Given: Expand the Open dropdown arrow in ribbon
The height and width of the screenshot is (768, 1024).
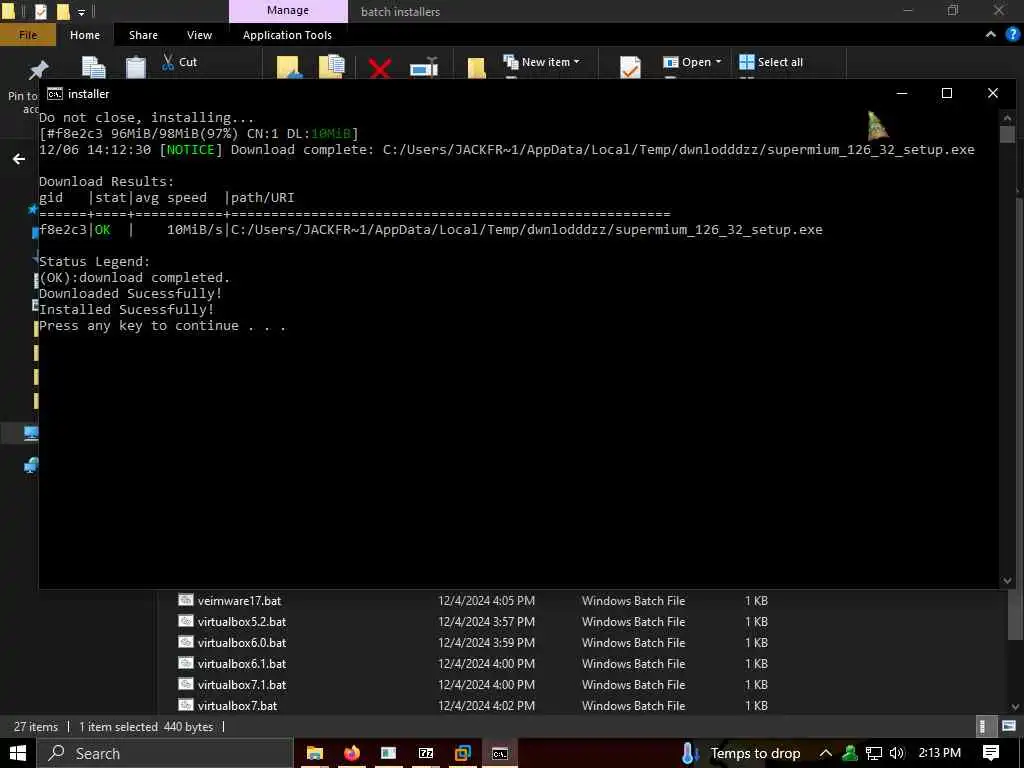Looking at the screenshot, I should (718, 61).
